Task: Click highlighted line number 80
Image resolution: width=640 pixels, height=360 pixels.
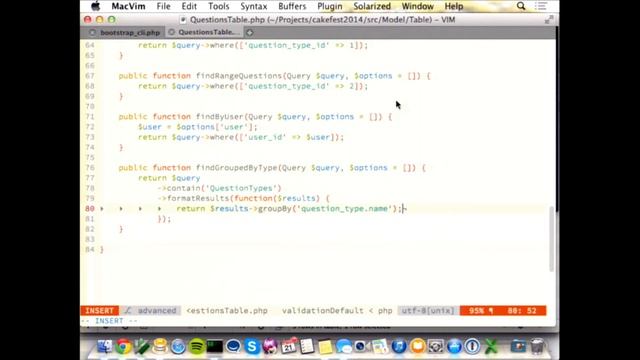Action: (x=90, y=209)
